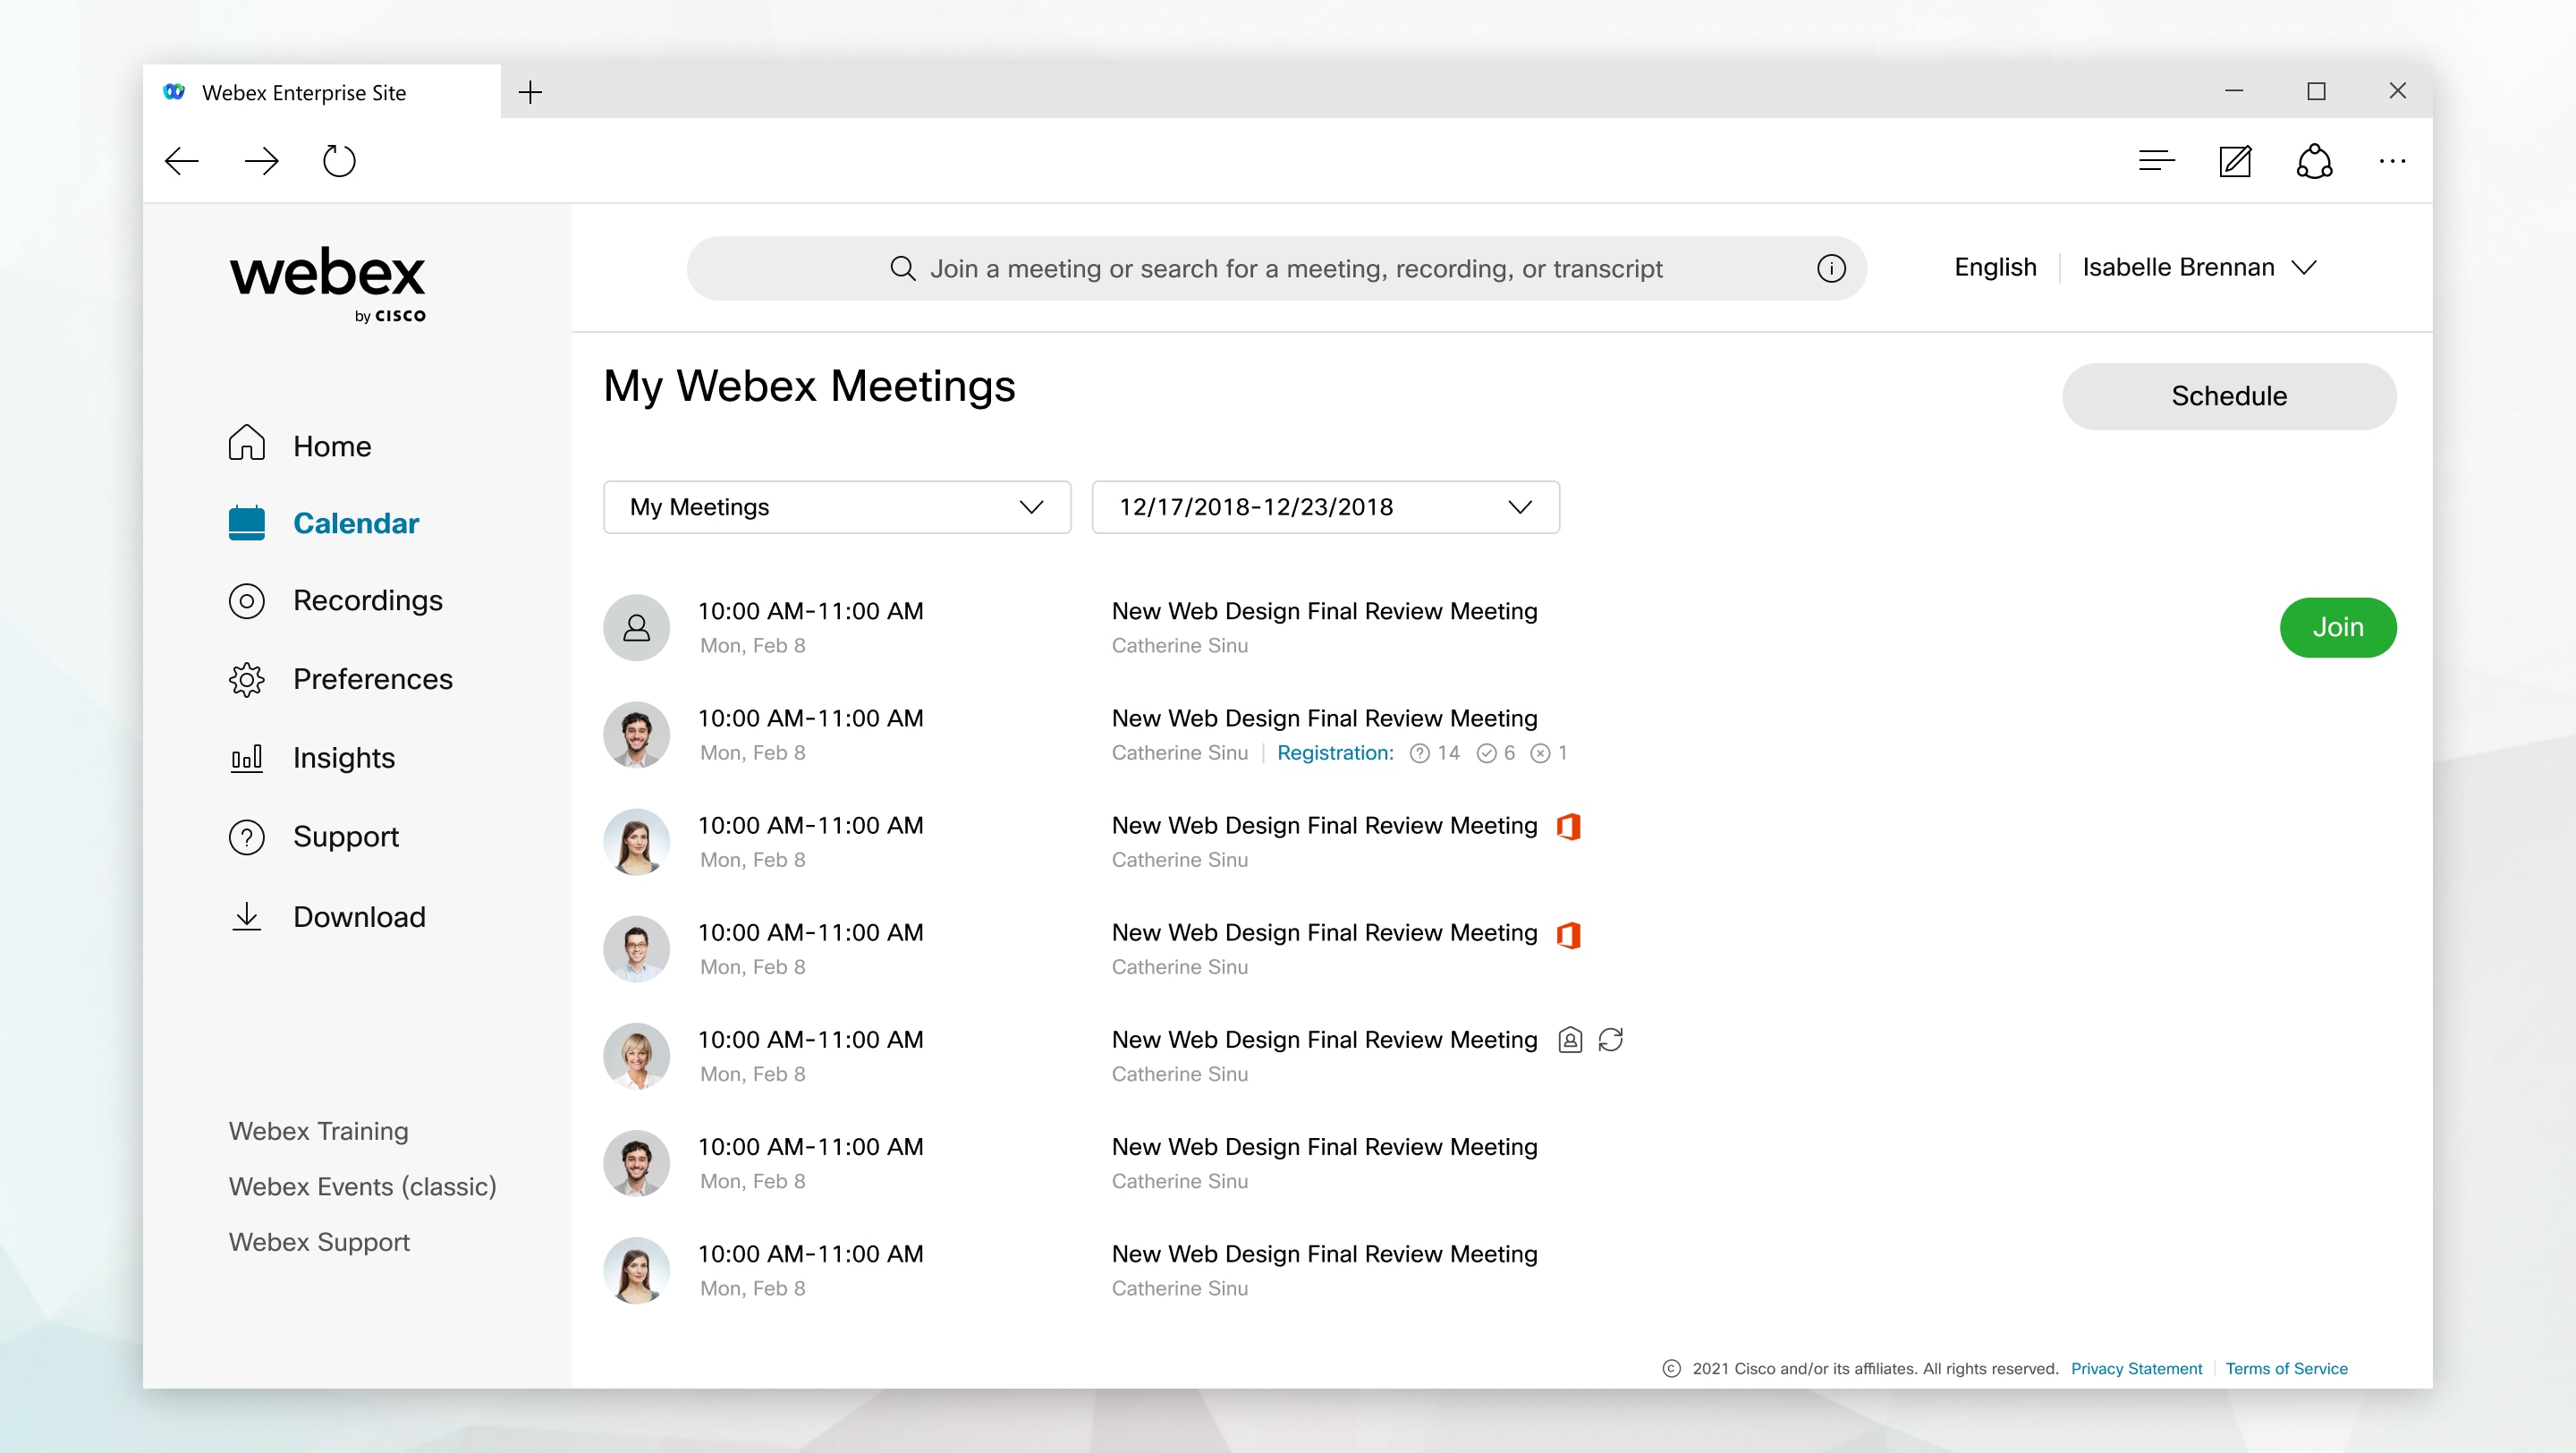Click the green Join button
This screenshot has width=2576, height=1453.
[x=2337, y=627]
